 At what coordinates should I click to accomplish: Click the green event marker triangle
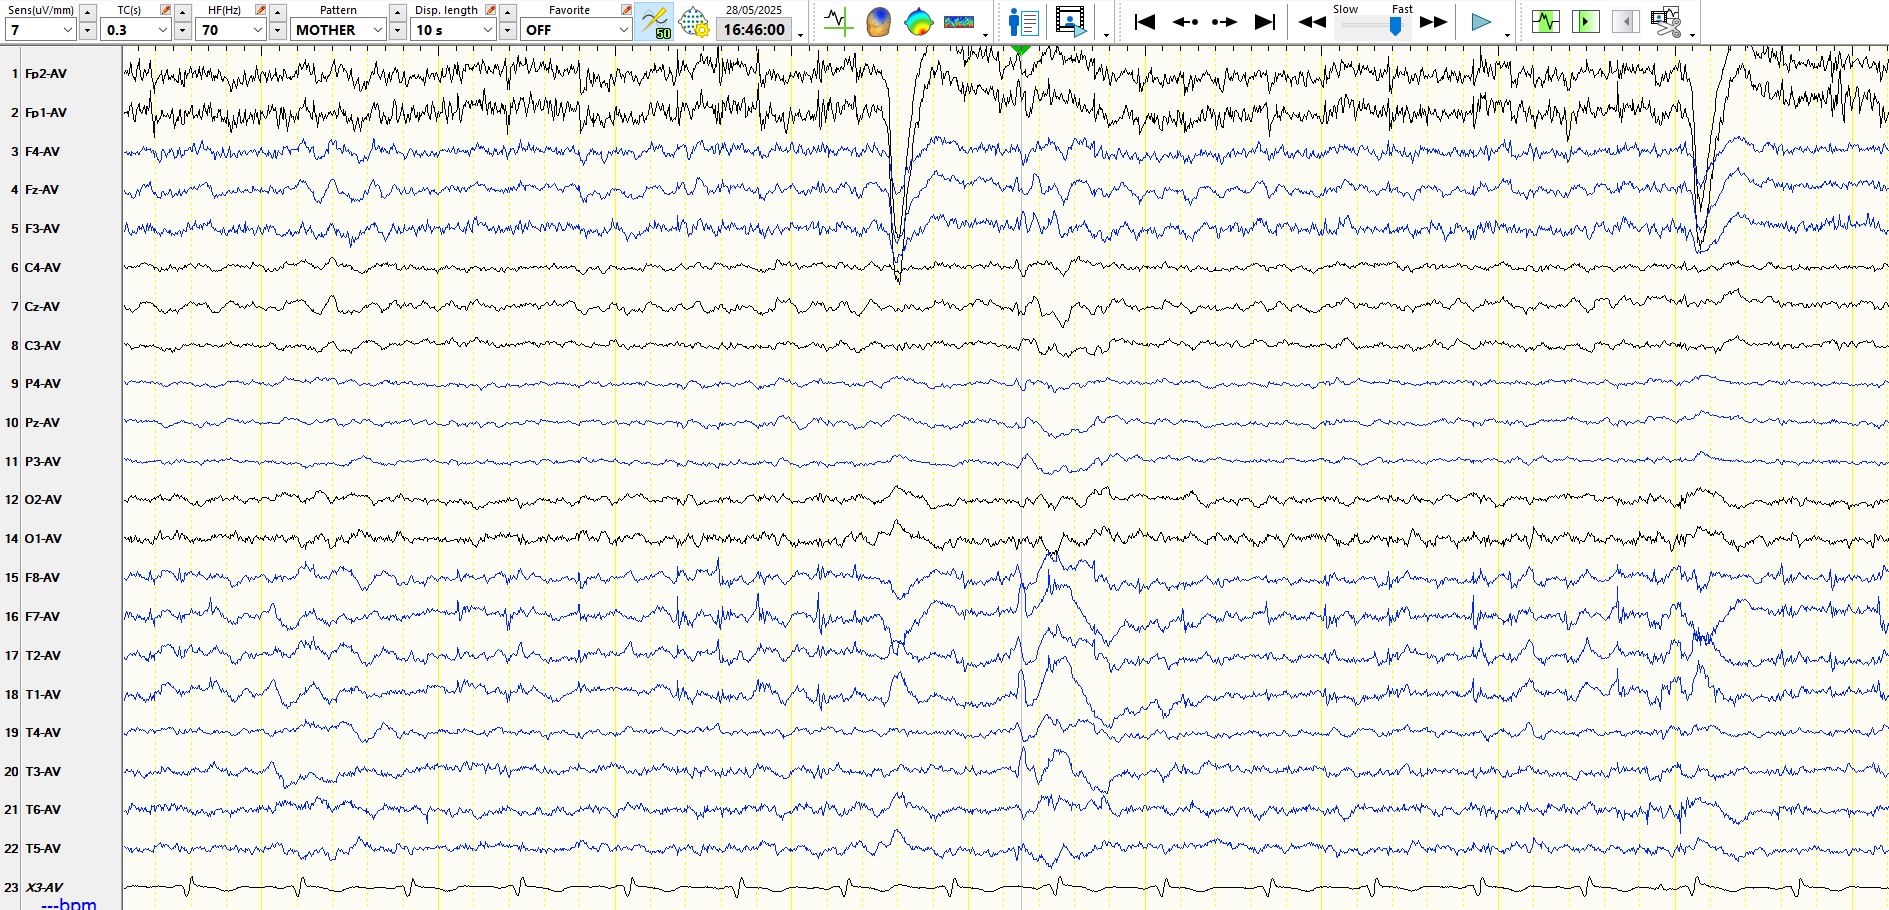click(1020, 49)
